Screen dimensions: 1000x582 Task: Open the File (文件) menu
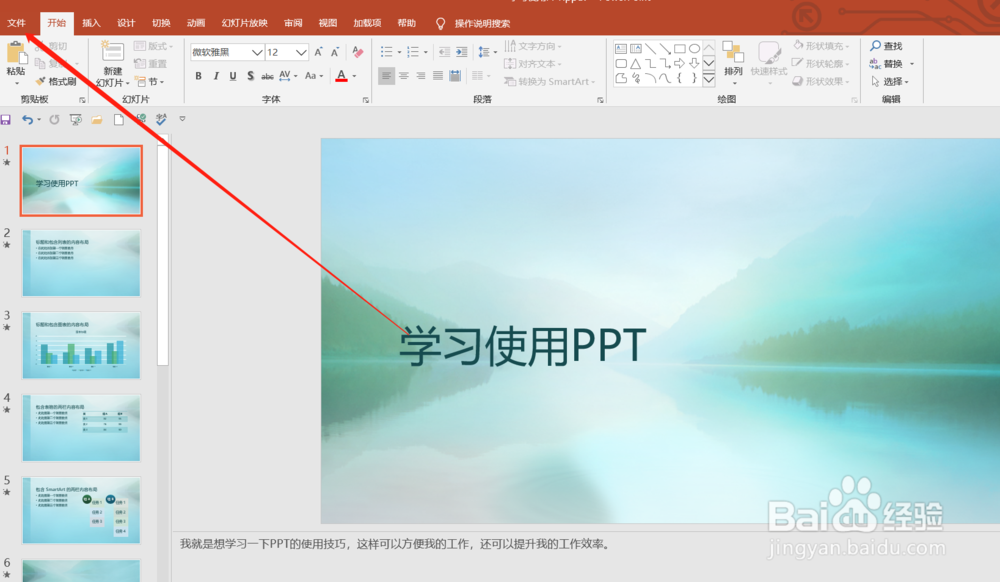[x=18, y=22]
